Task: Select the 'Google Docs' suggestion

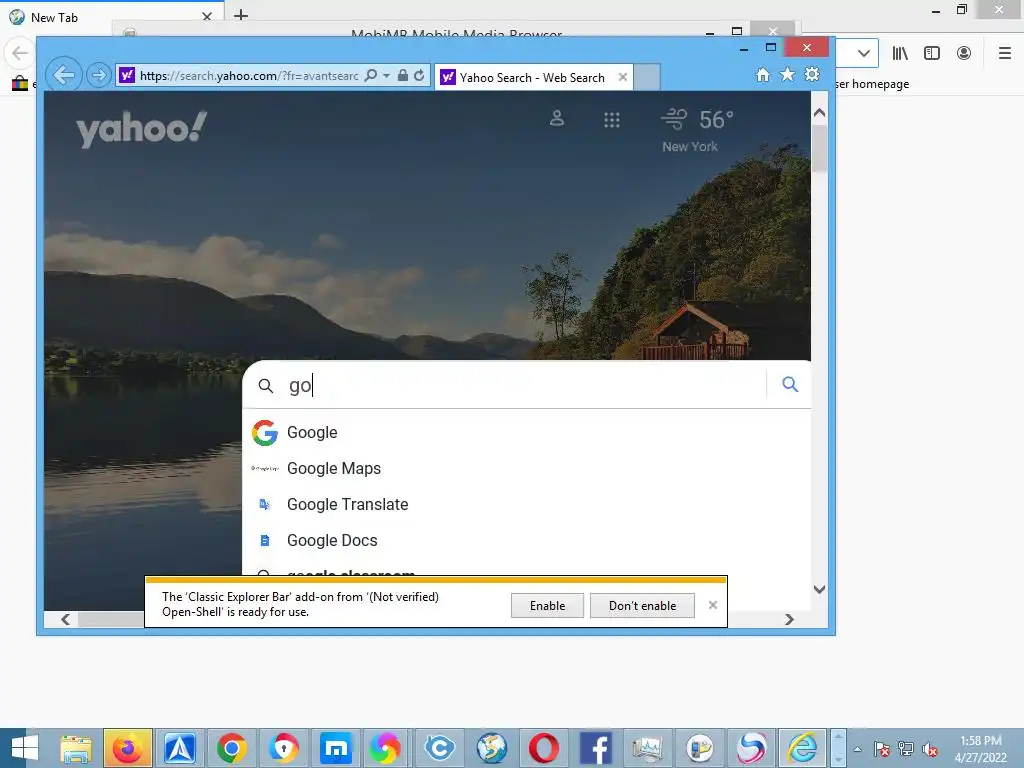Action: pyautogui.click(x=526, y=540)
